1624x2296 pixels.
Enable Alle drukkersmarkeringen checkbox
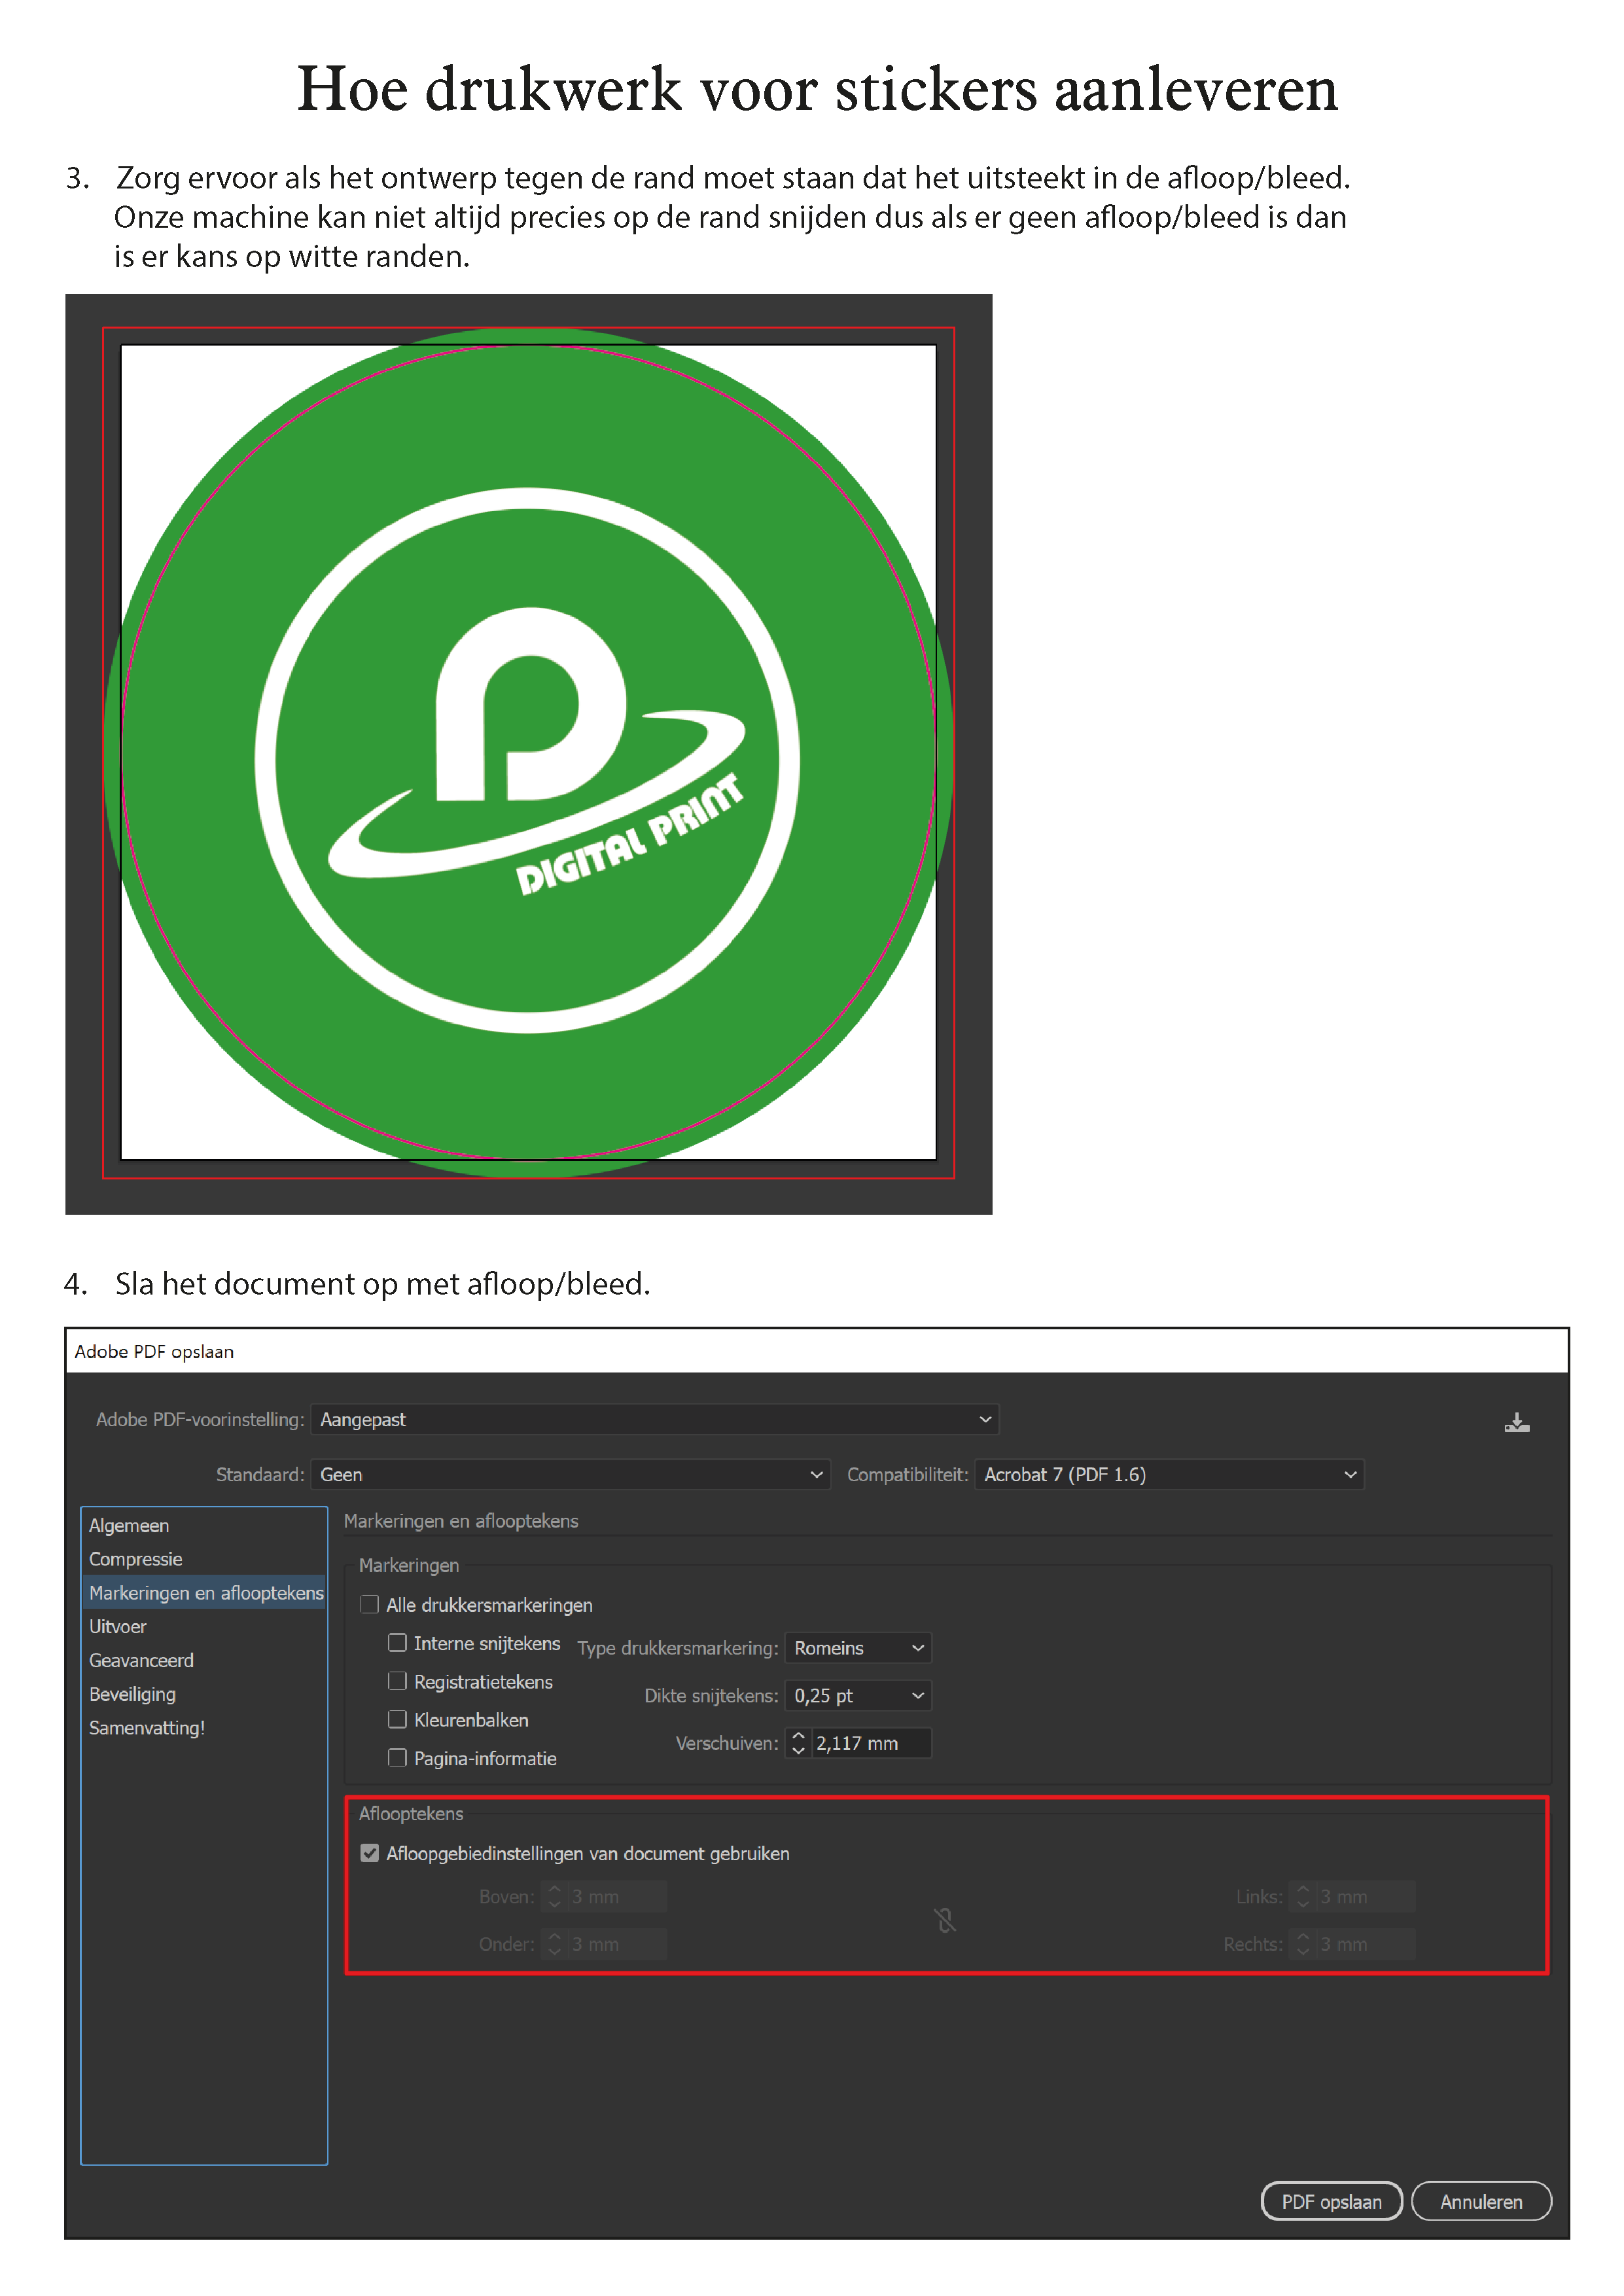(369, 1604)
